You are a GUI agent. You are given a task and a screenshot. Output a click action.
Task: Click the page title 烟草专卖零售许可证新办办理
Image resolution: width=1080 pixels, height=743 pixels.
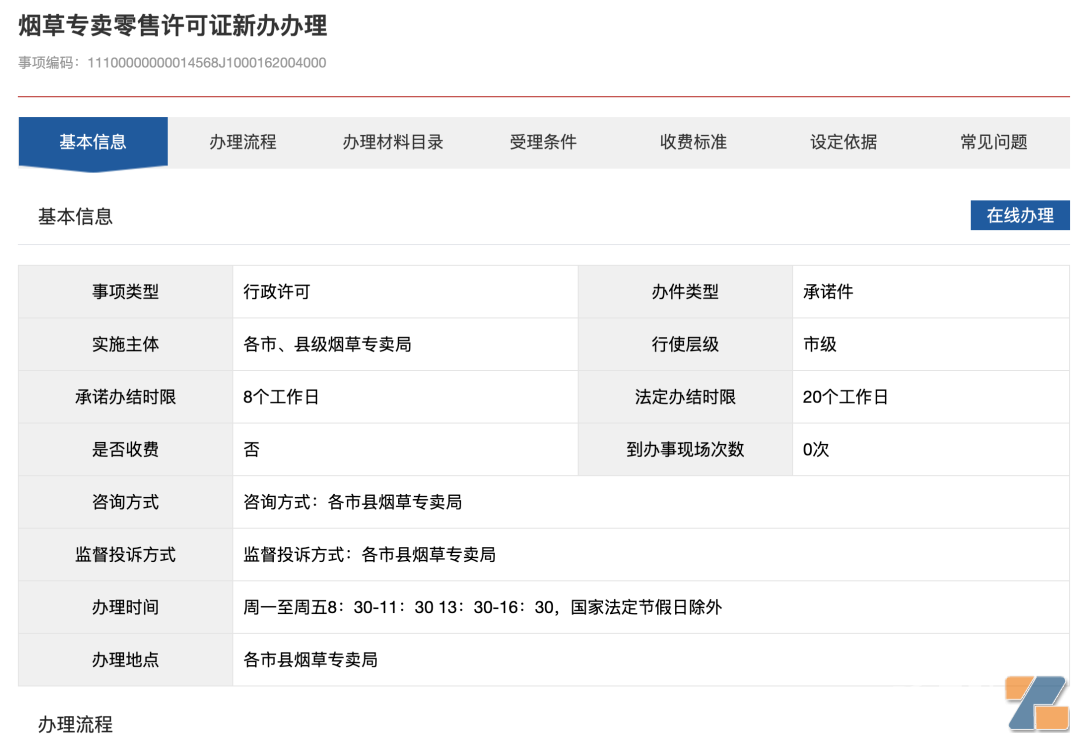170,27
